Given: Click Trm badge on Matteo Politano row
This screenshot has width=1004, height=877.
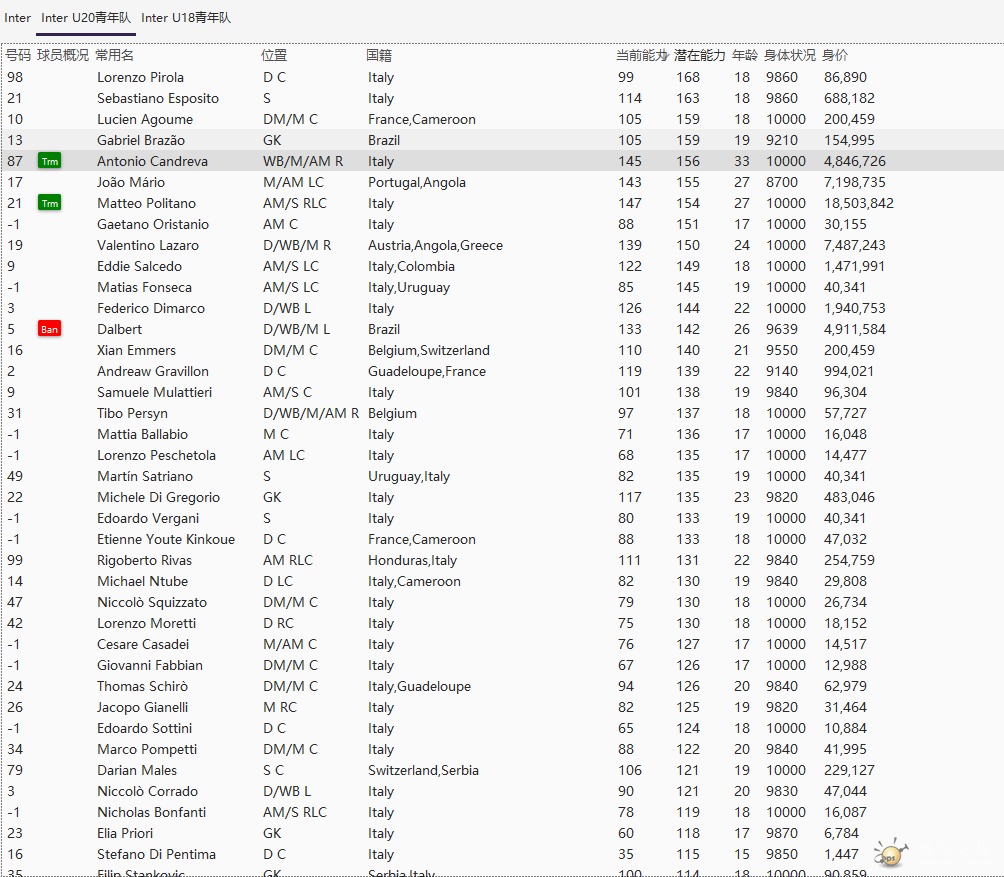Looking at the screenshot, I should point(49,204).
